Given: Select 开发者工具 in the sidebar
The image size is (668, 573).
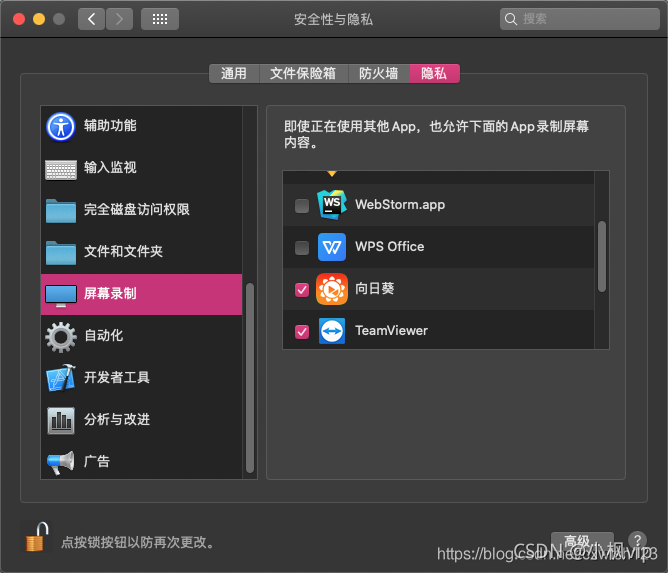Looking at the screenshot, I should [141, 378].
